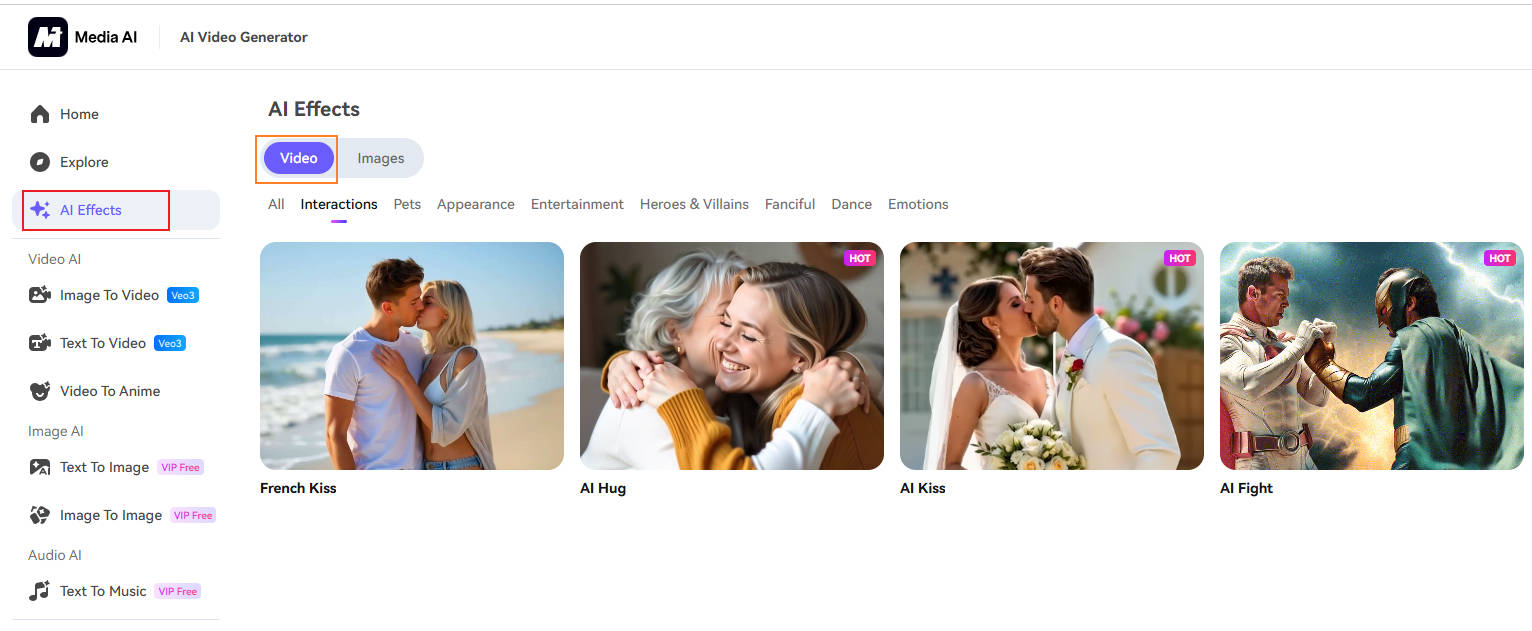Select the Text To Video icon
The width and height of the screenshot is (1532, 631).
40,343
